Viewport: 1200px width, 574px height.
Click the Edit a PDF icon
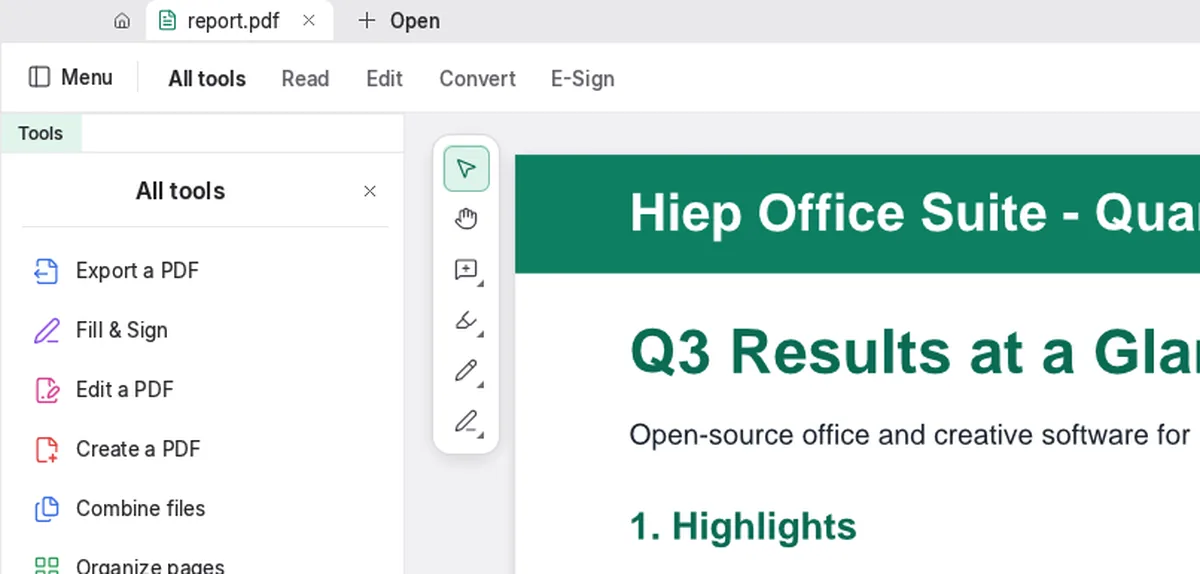pos(46,390)
